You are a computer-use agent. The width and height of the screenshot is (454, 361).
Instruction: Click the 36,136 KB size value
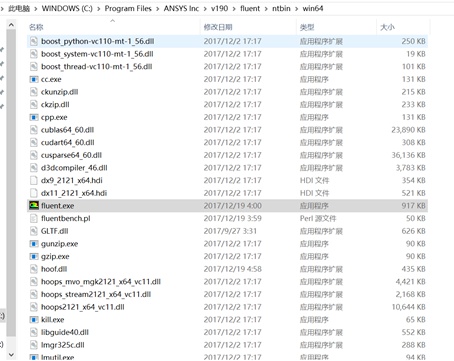point(408,155)
